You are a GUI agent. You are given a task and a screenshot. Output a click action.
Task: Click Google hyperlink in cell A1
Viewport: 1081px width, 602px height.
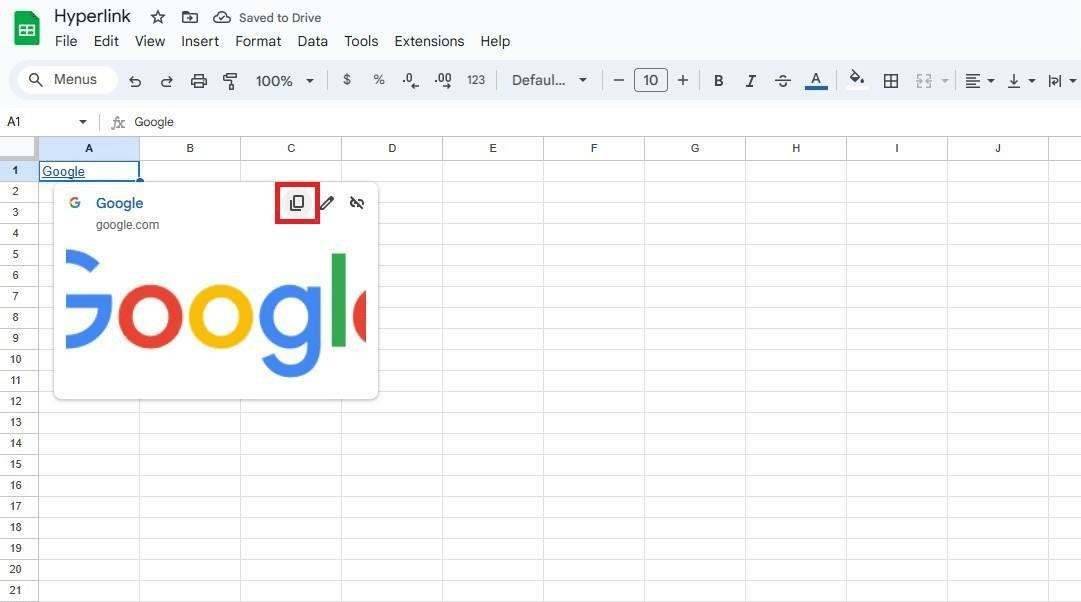tap(63, 171)
